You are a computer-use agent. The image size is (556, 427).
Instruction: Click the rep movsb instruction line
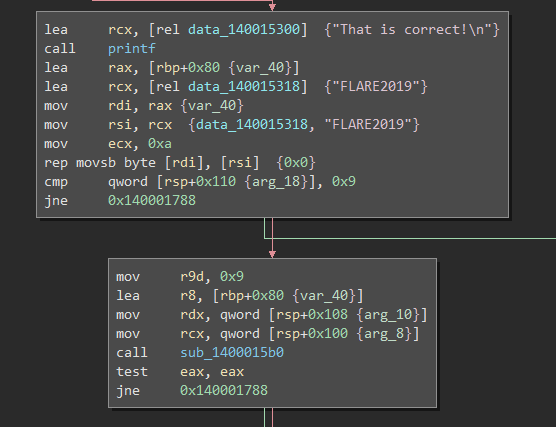click(x=180, y=163)
